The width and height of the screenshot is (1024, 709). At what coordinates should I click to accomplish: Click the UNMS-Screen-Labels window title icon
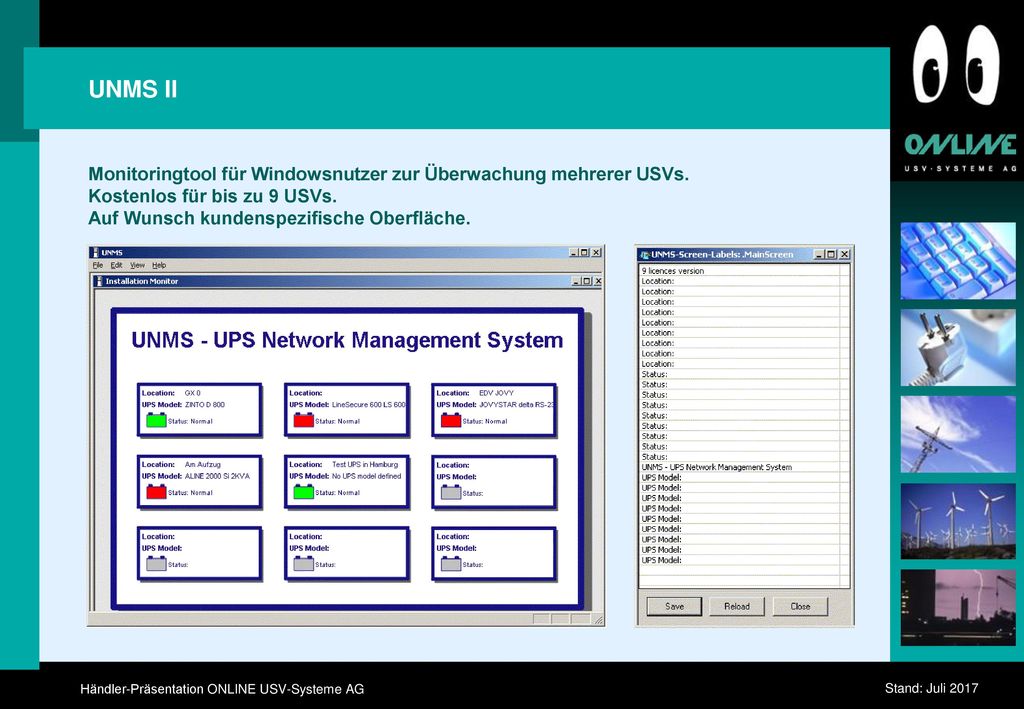(645, 255)
